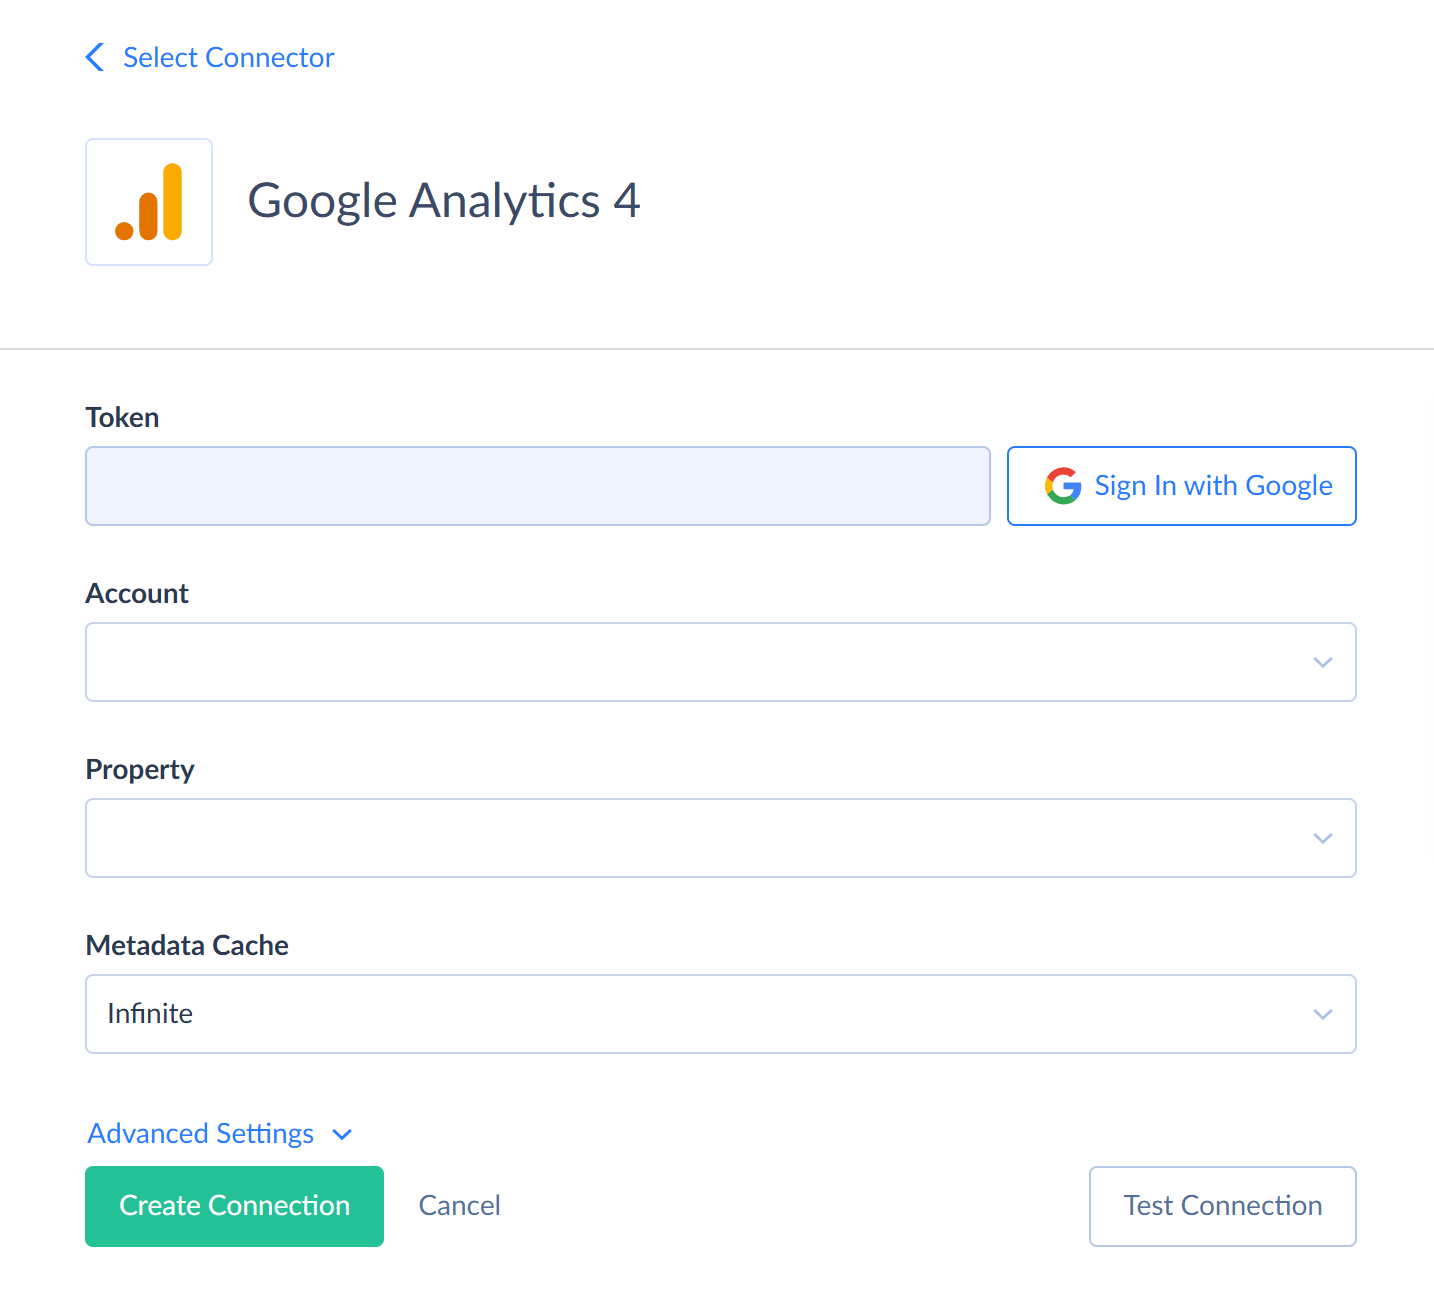Click the Metadata Cache label
This screenshot has height=1310, width=1434.
tap(187, 945)
